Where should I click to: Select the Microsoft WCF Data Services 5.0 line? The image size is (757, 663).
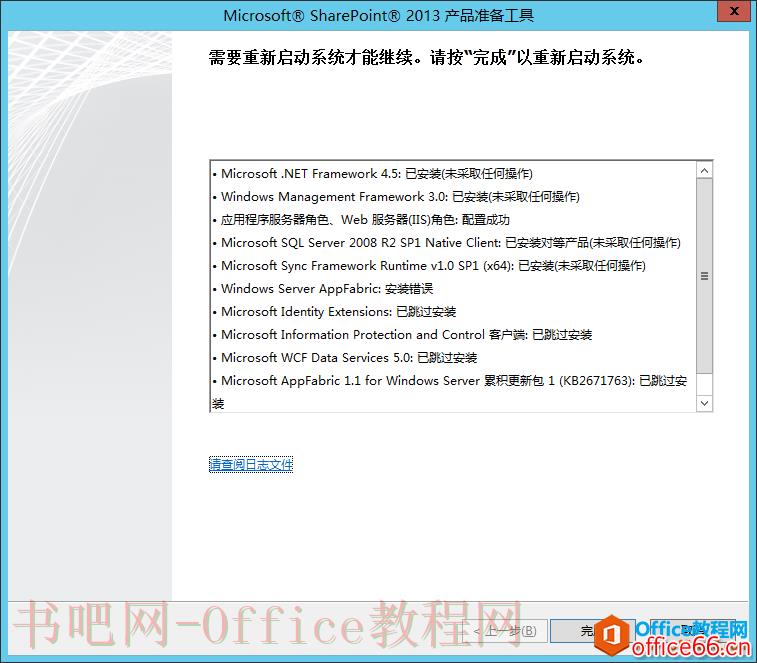pyautogui.click(x=345, y=358)
